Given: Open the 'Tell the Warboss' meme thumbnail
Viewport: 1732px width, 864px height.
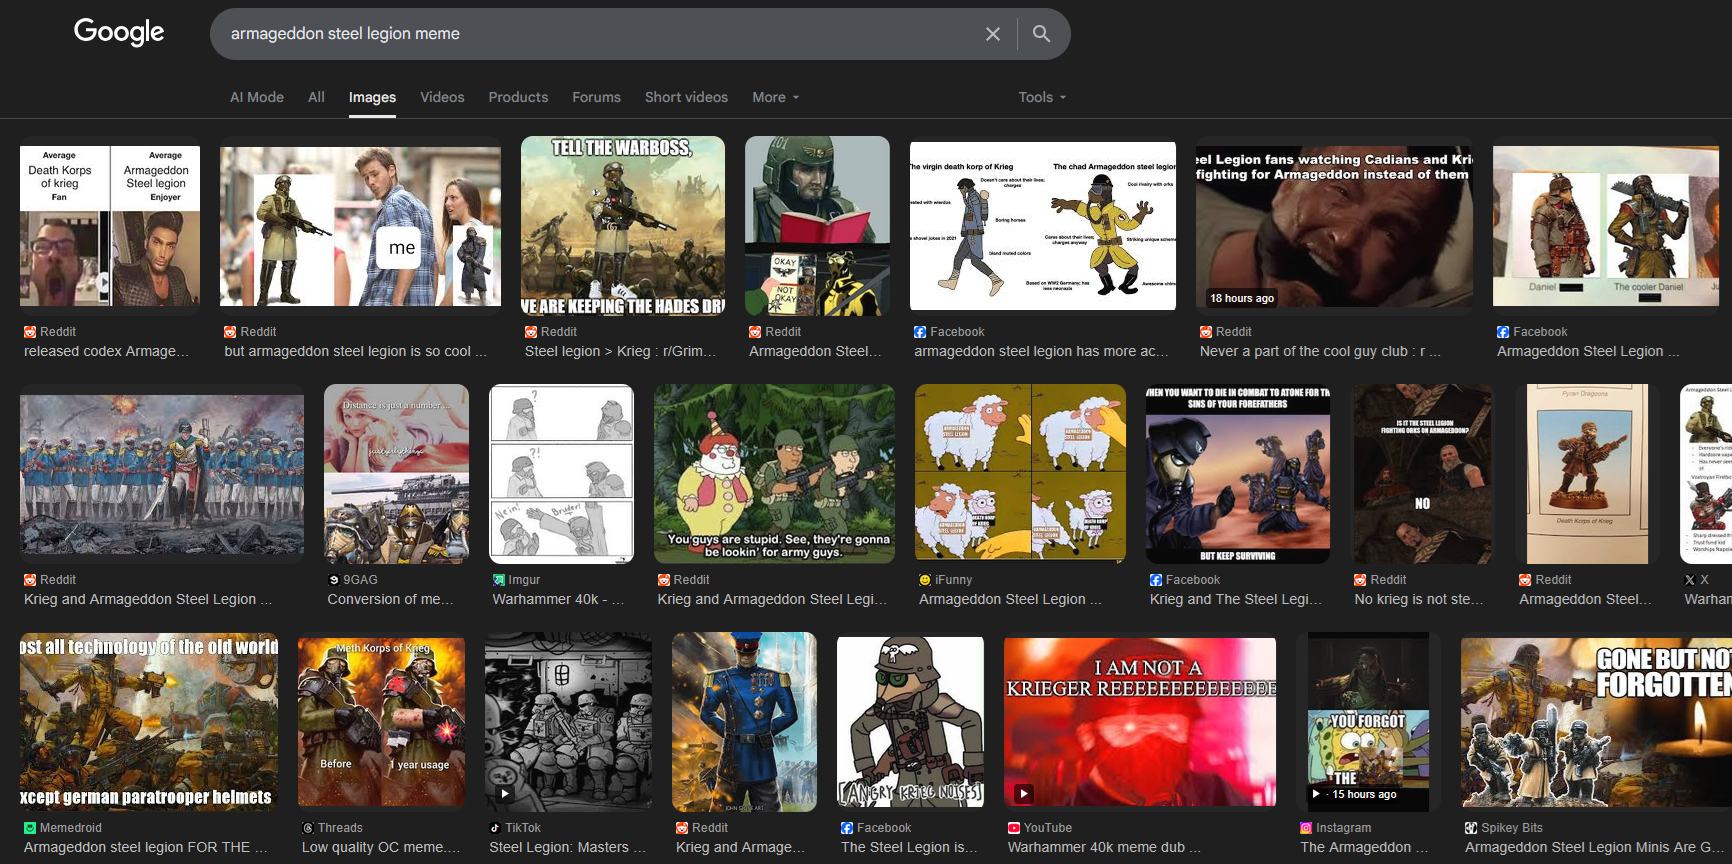Looking at the screenshot, I should coord(623,226).
